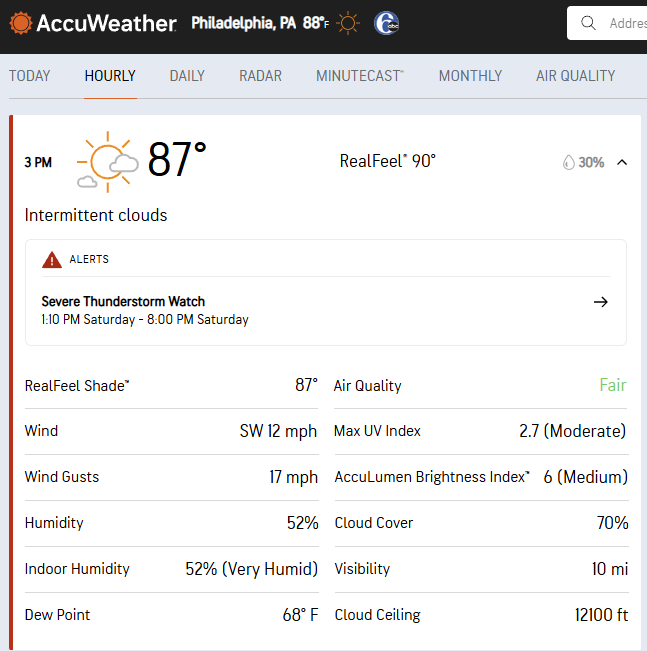Open the Air Quality tab
647x651 pixels.
pyautogui.click(x=576, y=76)
